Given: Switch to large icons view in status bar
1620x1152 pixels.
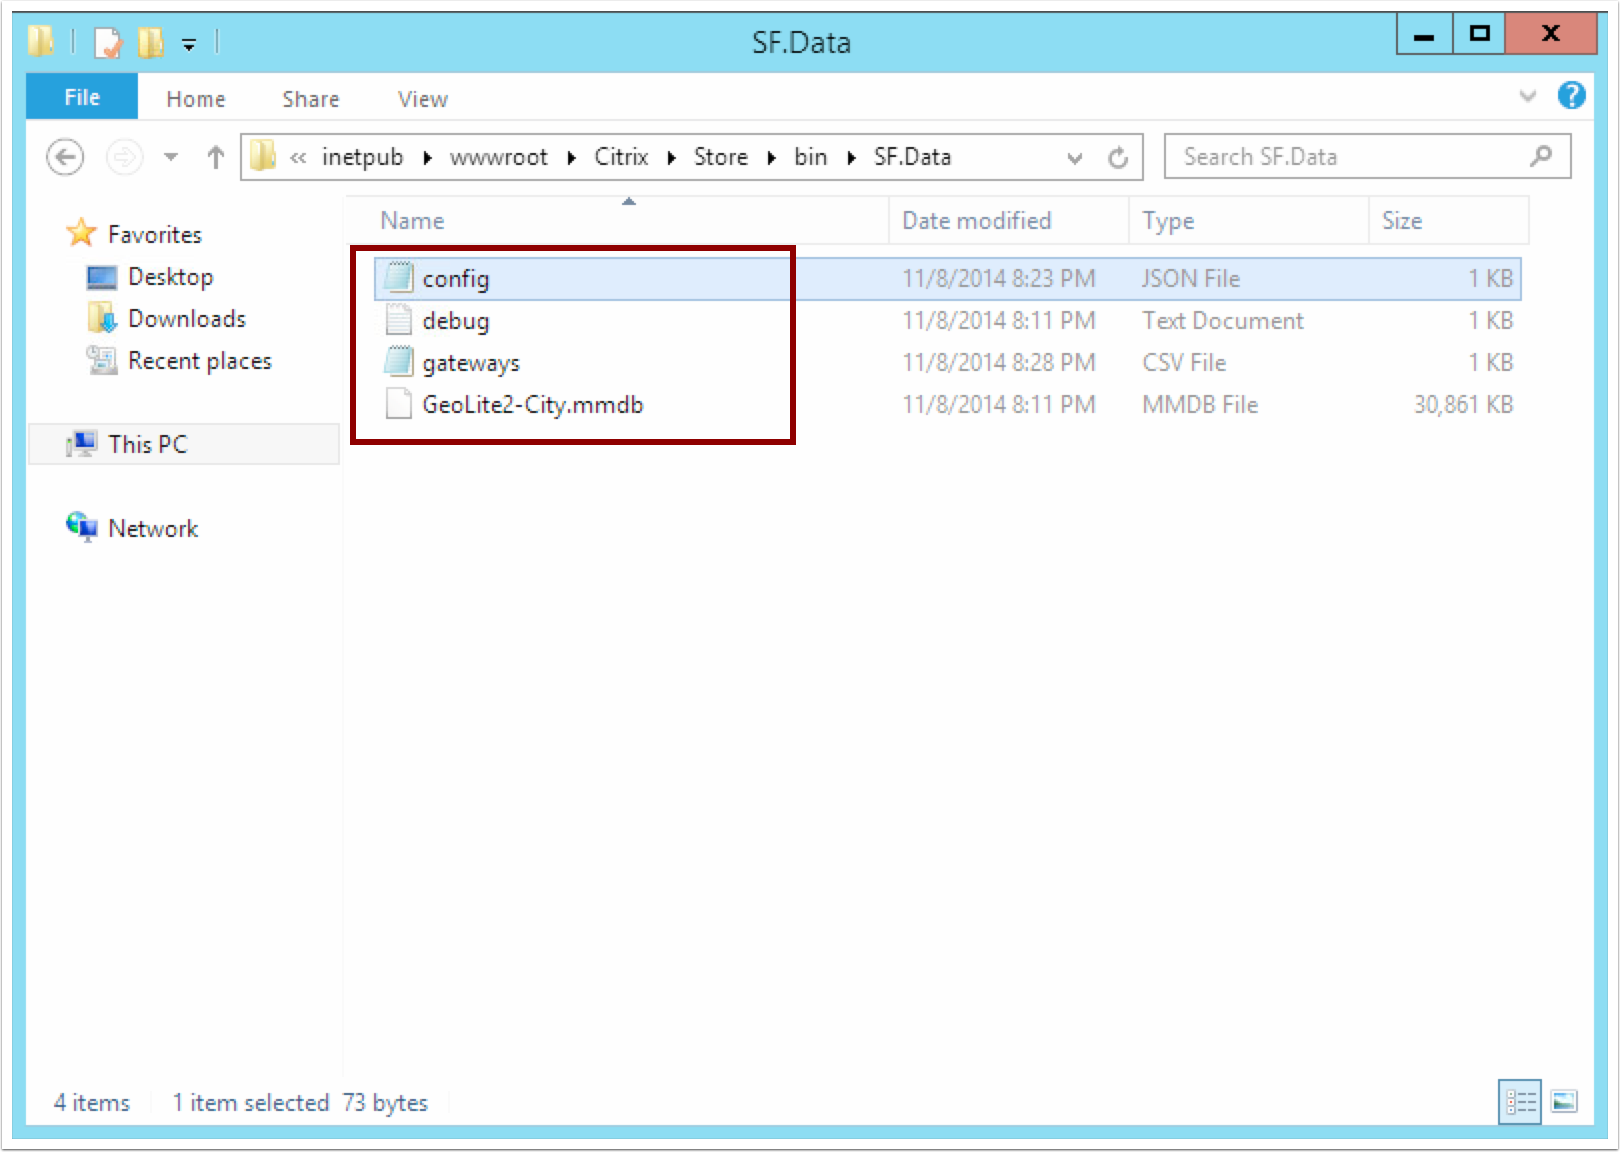Looking at the screenshot, I should coord(1564,1102).
